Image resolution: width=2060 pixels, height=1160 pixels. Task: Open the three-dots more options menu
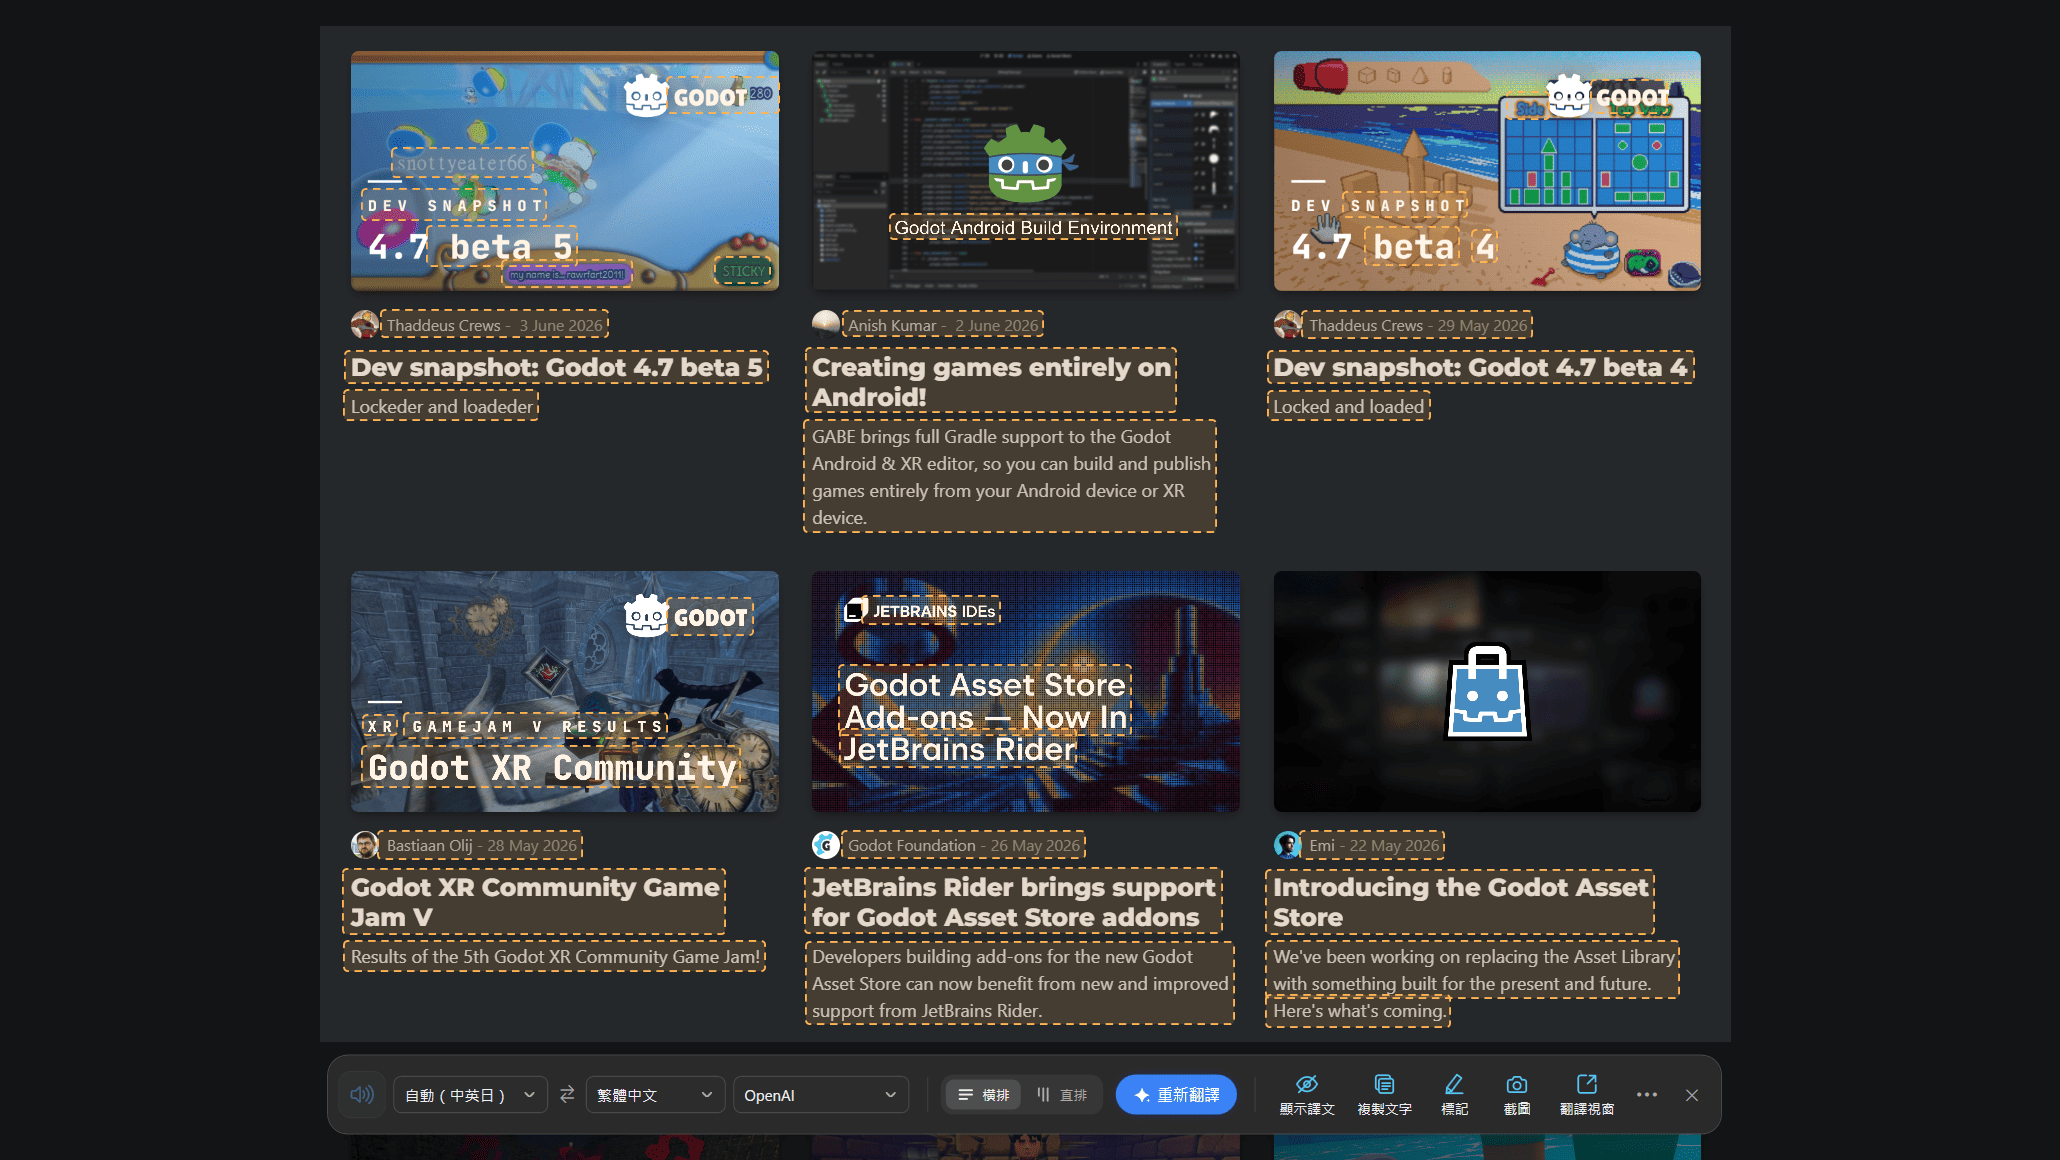coord(1647,1095)
